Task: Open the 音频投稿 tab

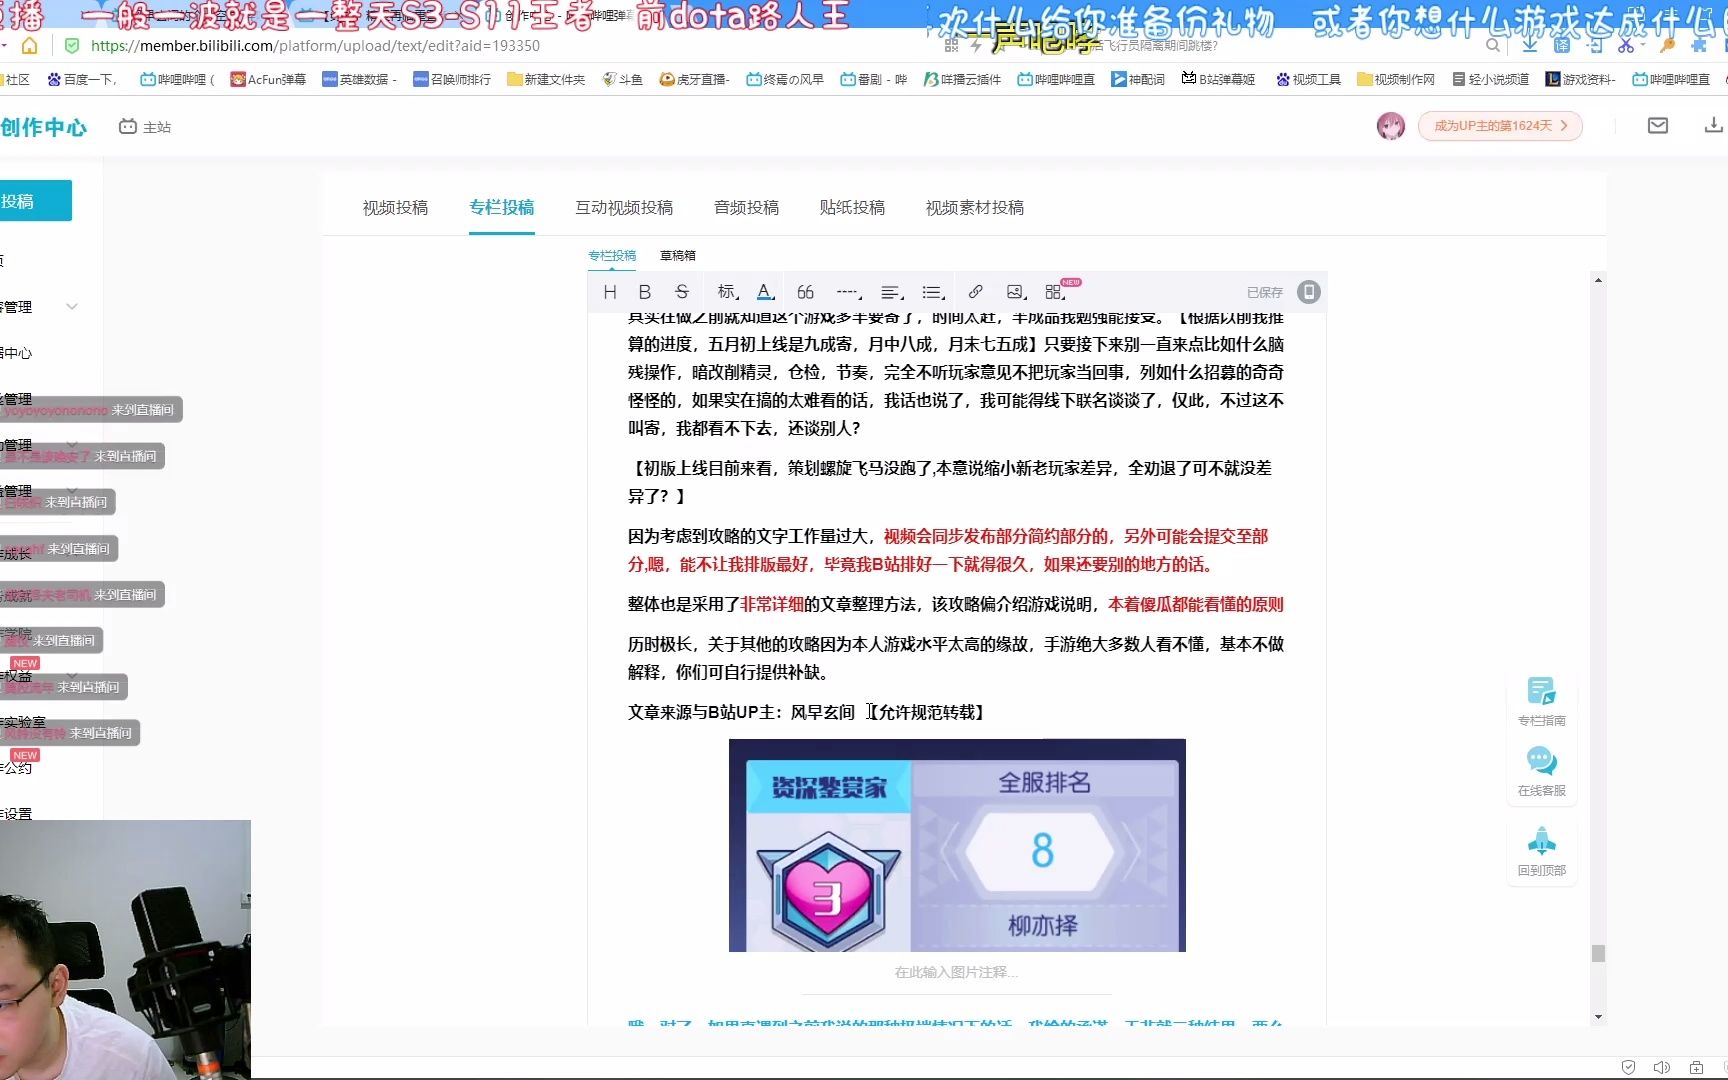Action: 746,207
